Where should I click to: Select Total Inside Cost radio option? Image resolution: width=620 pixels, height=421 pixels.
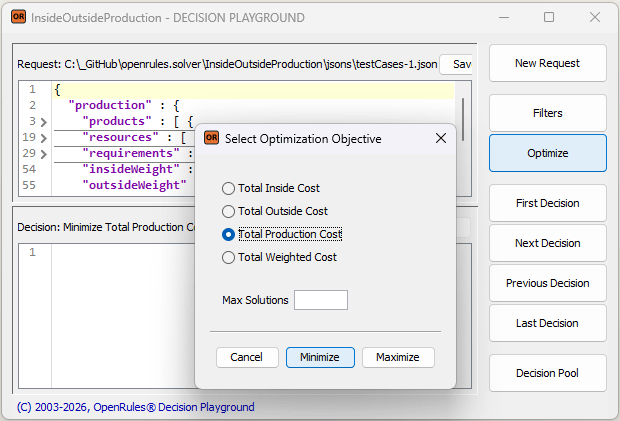[229, 188]
